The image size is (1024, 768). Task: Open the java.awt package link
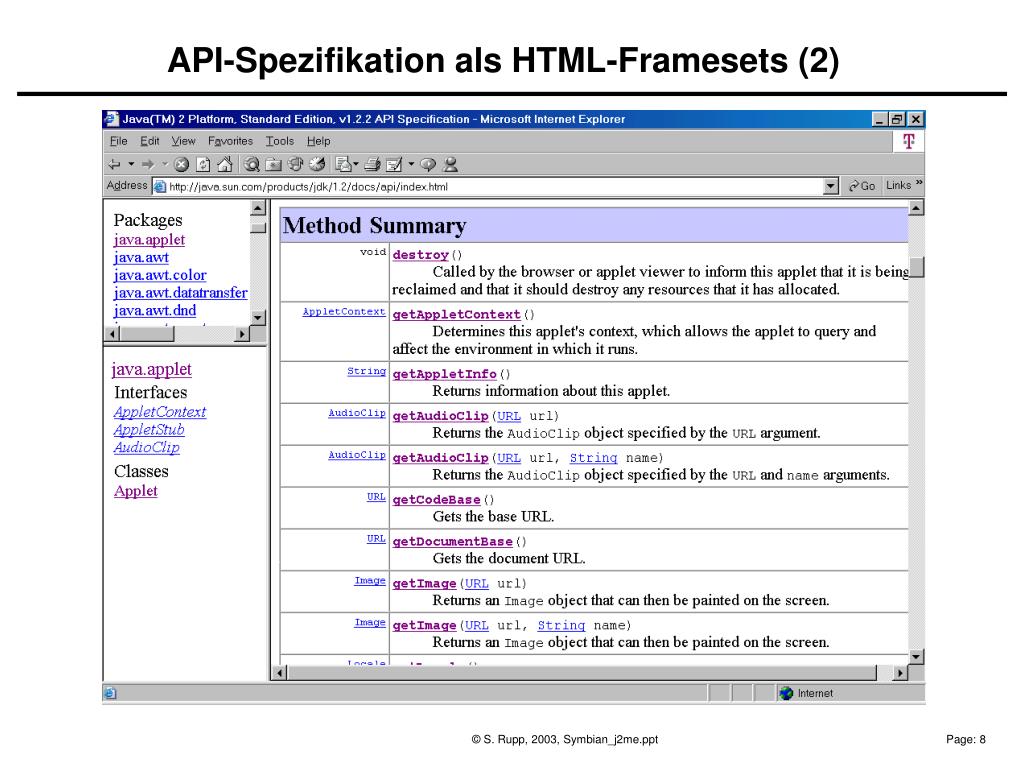tap(141, 257)
